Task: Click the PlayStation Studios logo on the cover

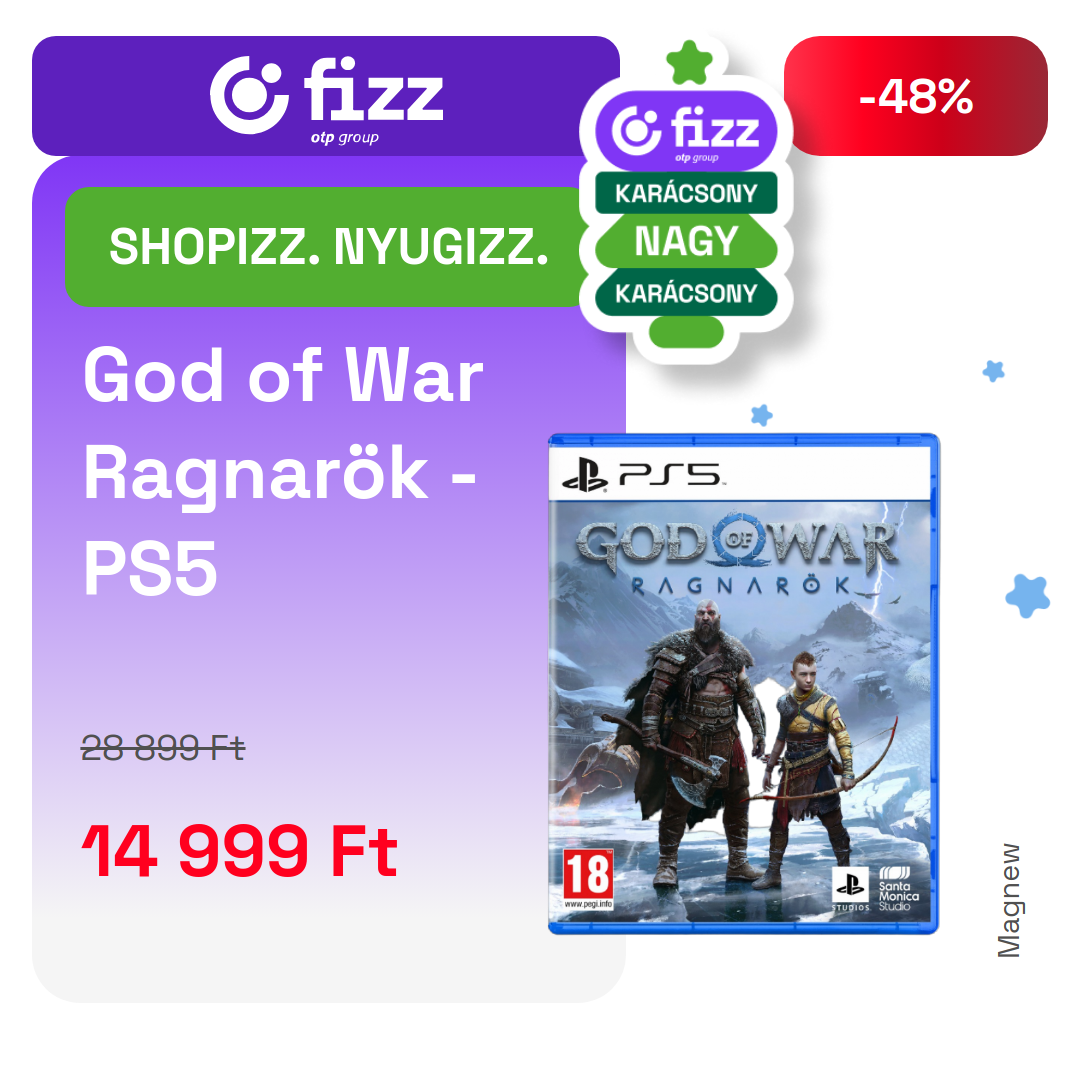Action: point(851,889)
